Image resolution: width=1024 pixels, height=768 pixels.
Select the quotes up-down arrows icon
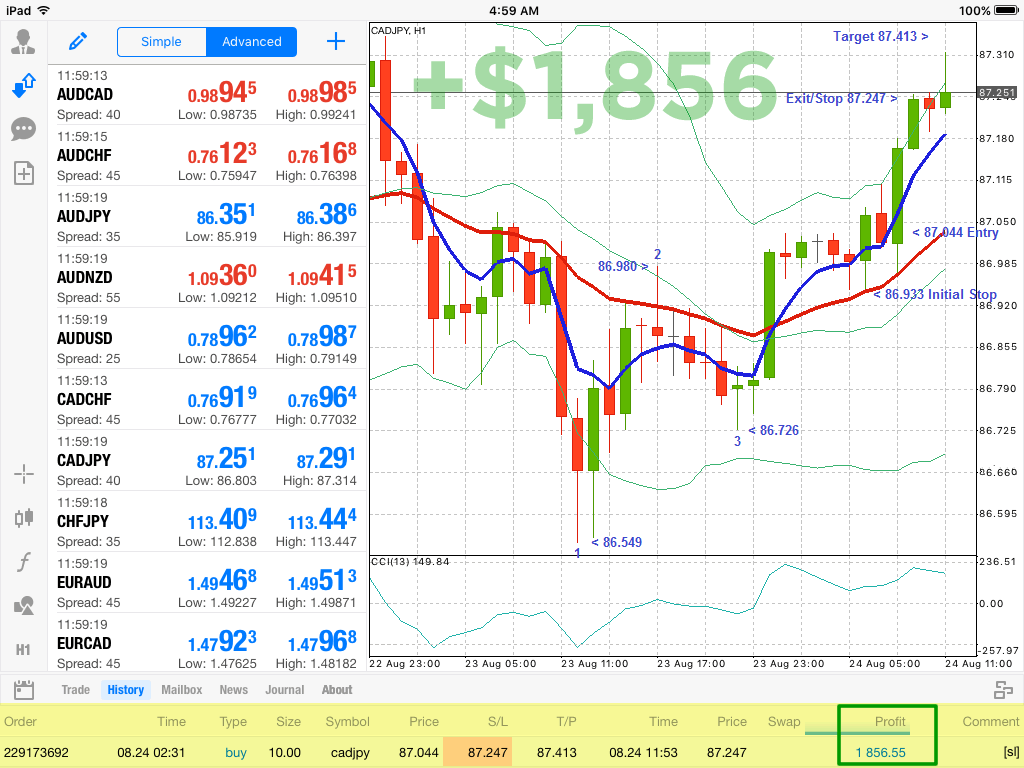(24, 86)
